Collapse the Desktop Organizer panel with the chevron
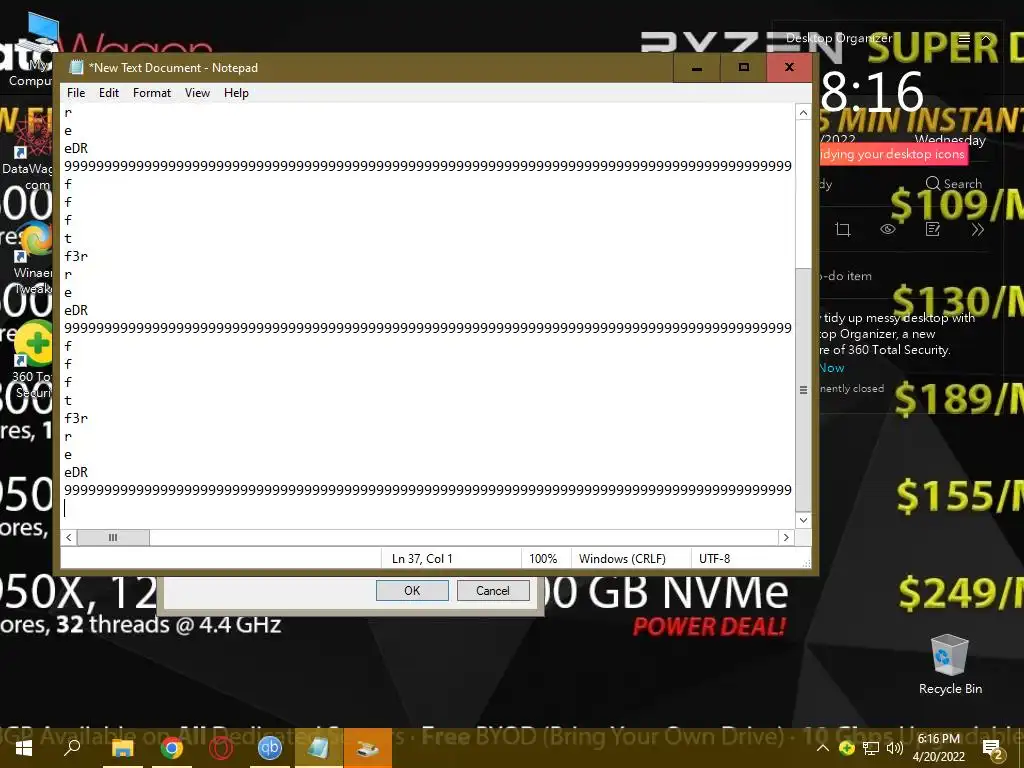The image size is (1024, 768). click(x=986, y=39)
